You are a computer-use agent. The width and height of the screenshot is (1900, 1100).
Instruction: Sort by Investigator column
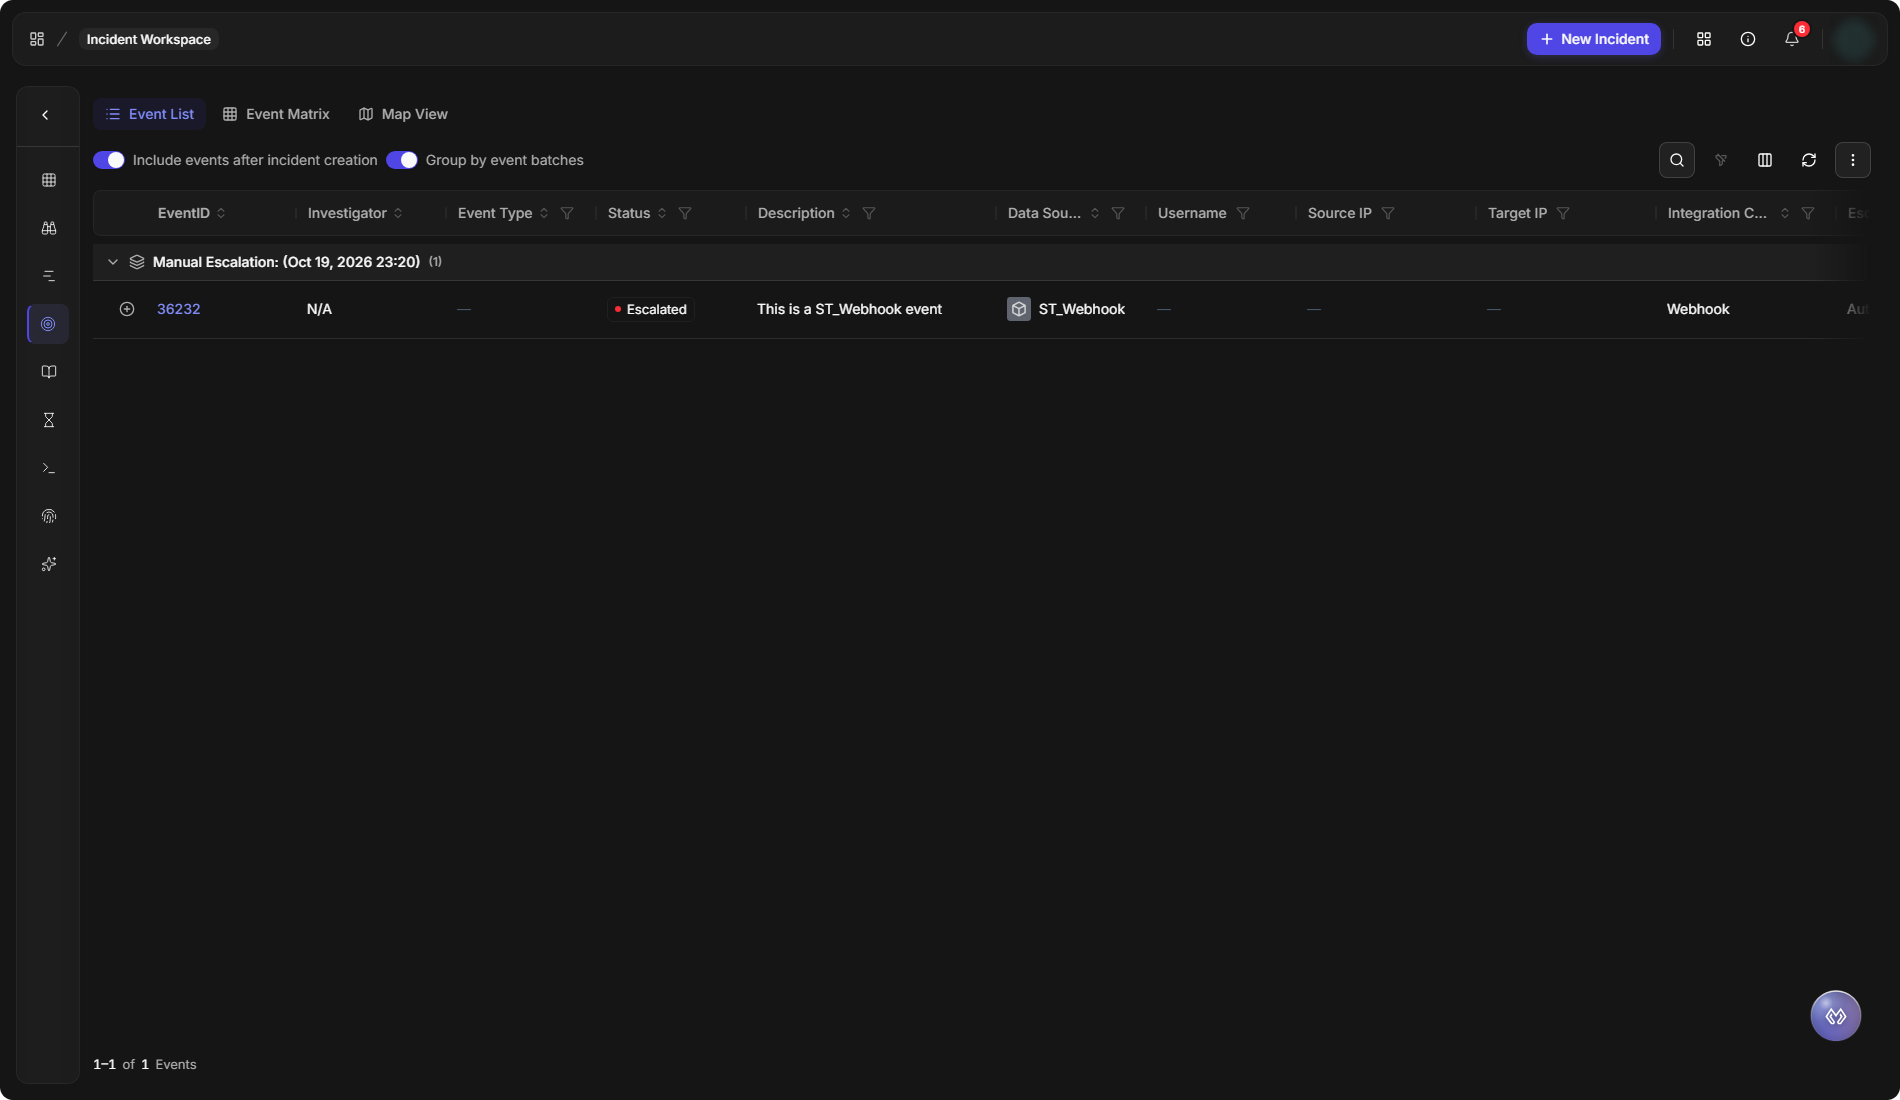tap(398, 213)
